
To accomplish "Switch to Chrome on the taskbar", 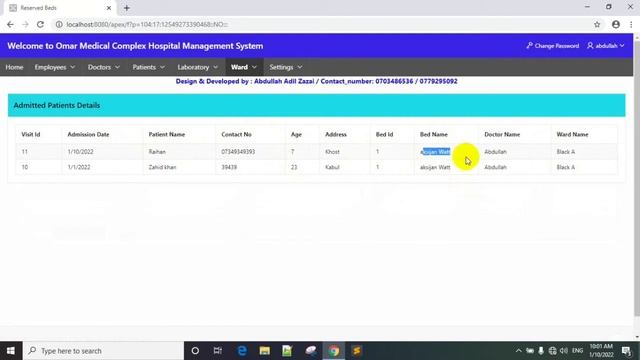I will 334,351.
